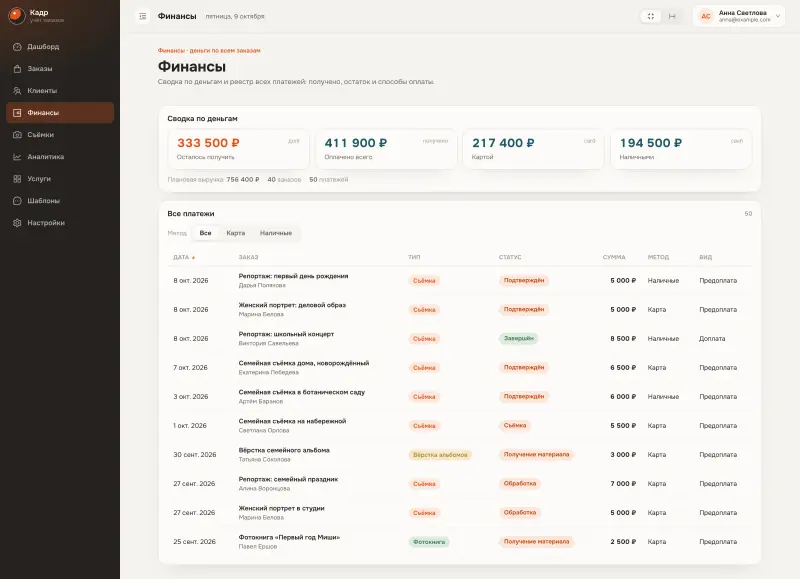The image size is (800, 579).
Task: Click the СТАТУС column header
Action: point(510,258)
